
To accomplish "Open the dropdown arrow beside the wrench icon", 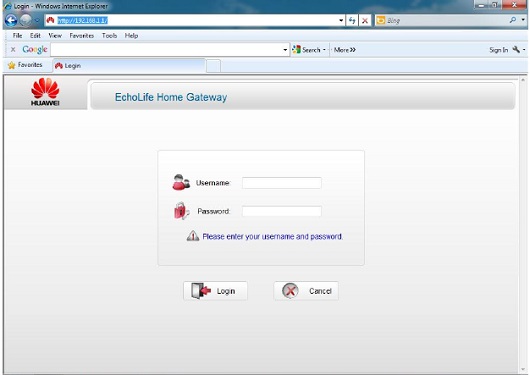I will (x=524, y=50).
